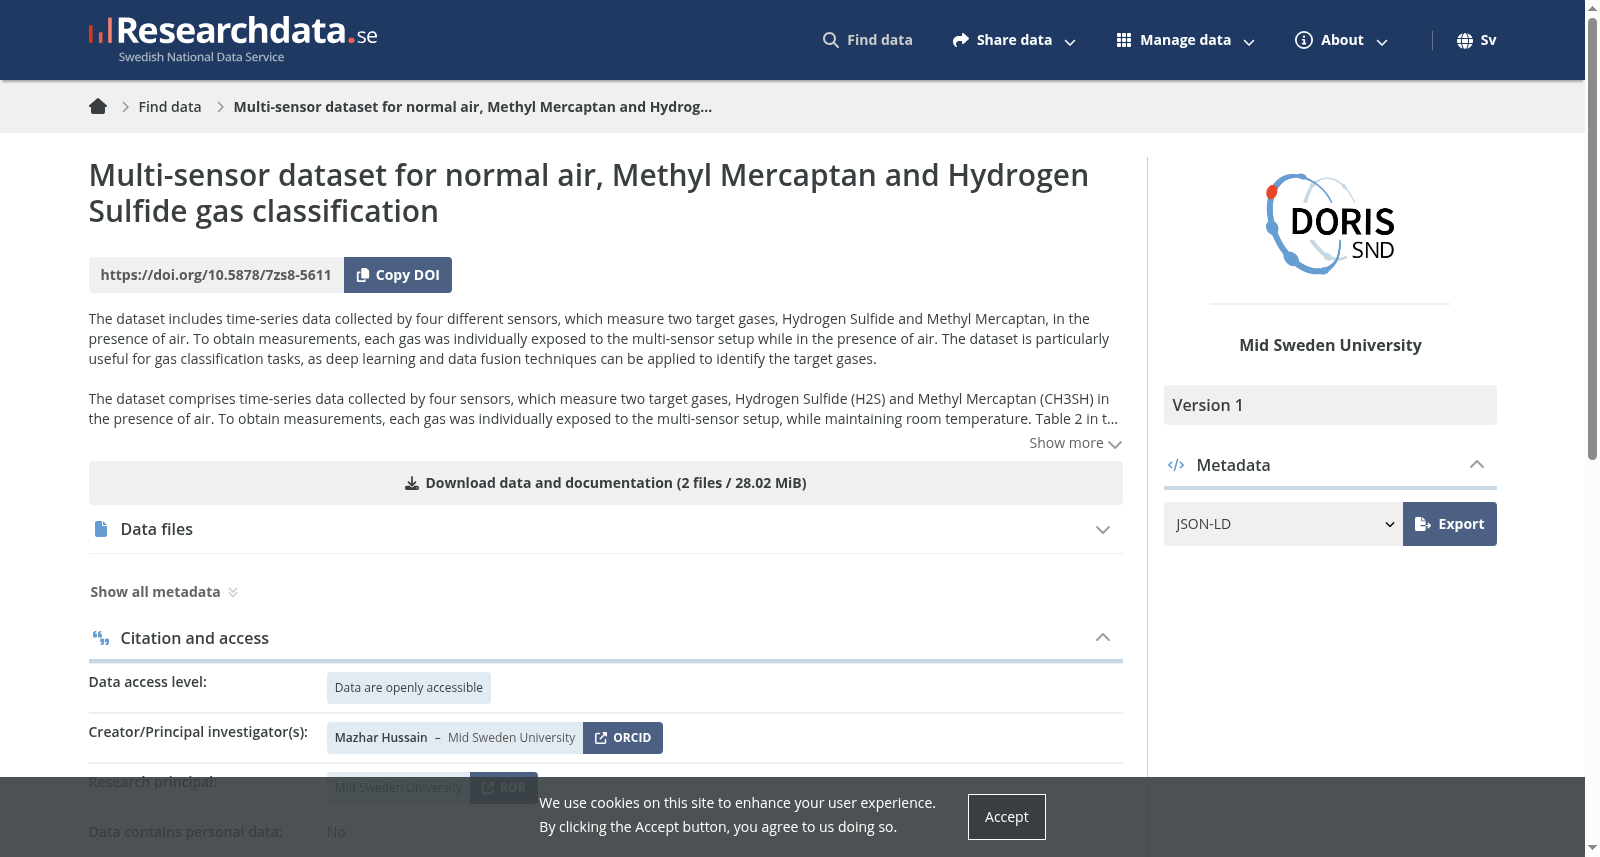Open the Share data menu
The width and height of the screenshot is (1600, 857).
(x=1014, y=40)
